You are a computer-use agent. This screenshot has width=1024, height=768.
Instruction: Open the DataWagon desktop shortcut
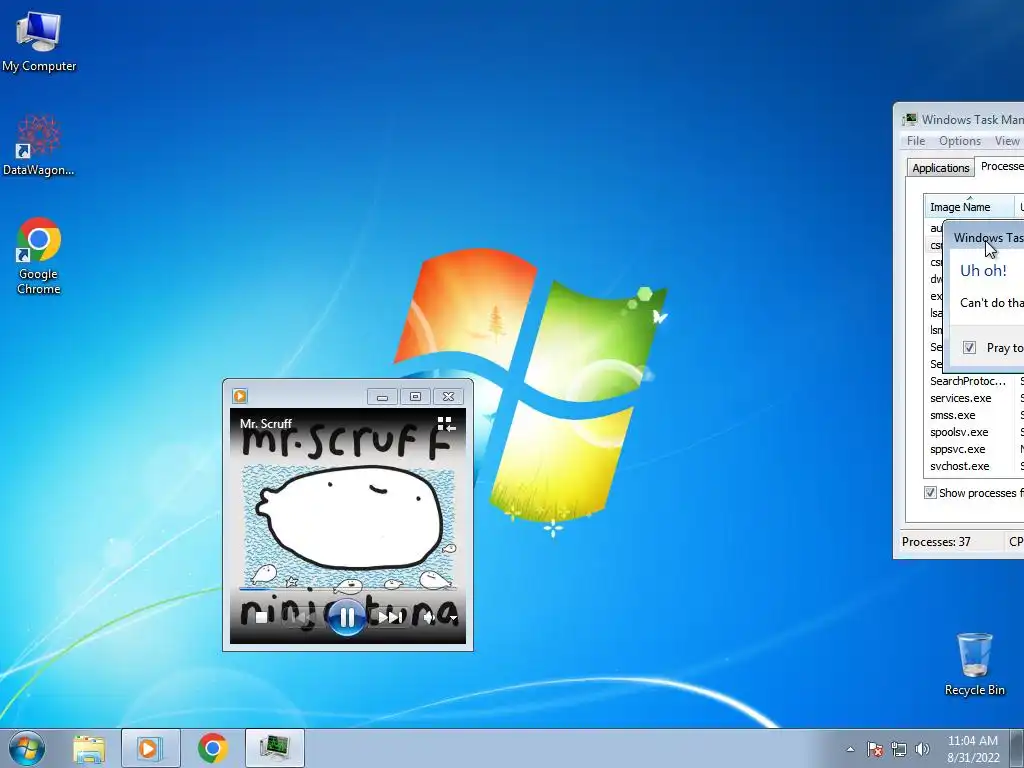39,145
